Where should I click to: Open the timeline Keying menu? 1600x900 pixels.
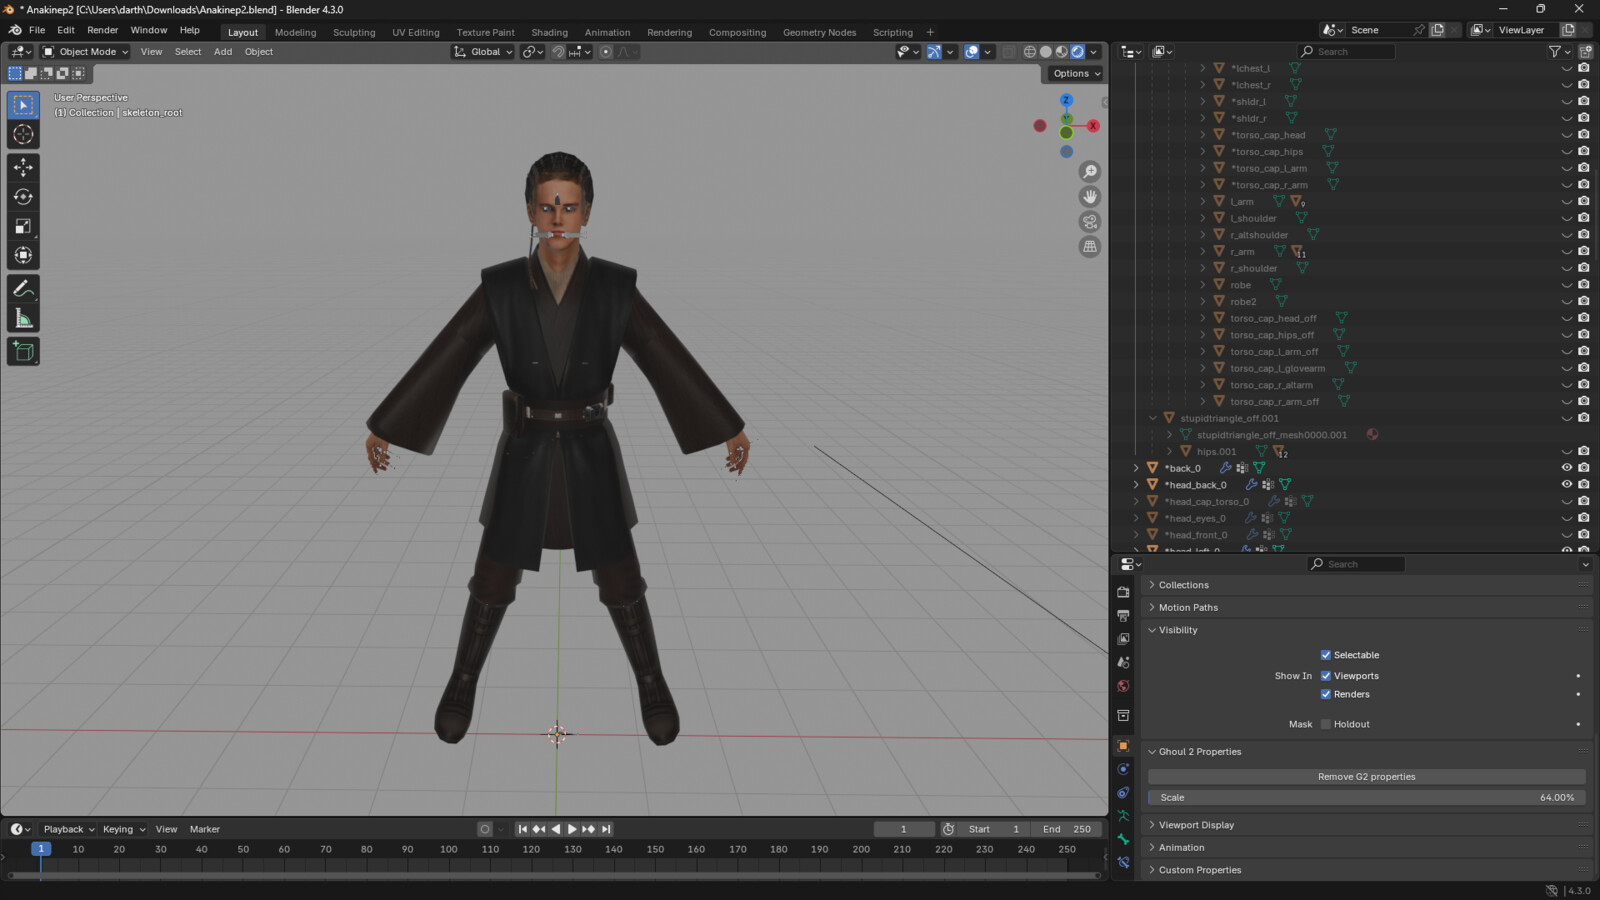pos(123,829)
